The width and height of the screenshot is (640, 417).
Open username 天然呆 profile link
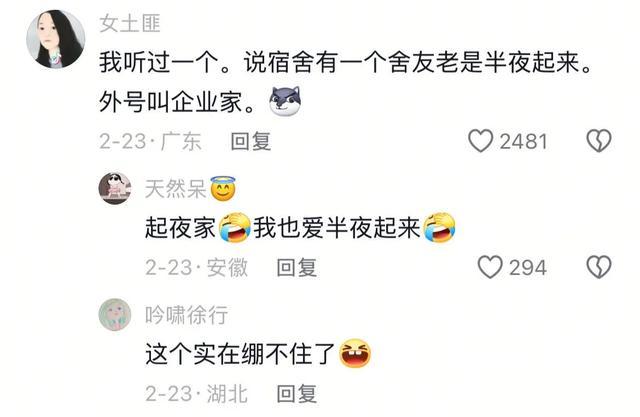176,189
